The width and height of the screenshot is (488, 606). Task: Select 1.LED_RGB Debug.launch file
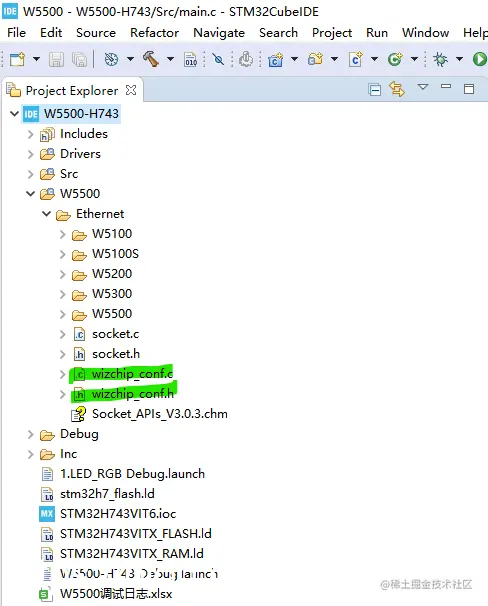pos(132,474)
